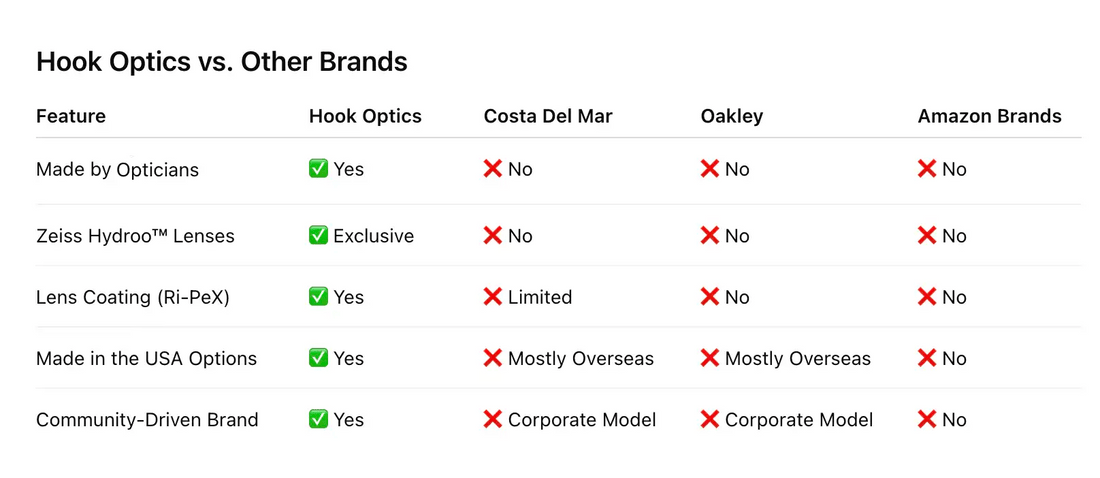
Task: Click red X beside Limited
Action: click(x=493, y=297)
